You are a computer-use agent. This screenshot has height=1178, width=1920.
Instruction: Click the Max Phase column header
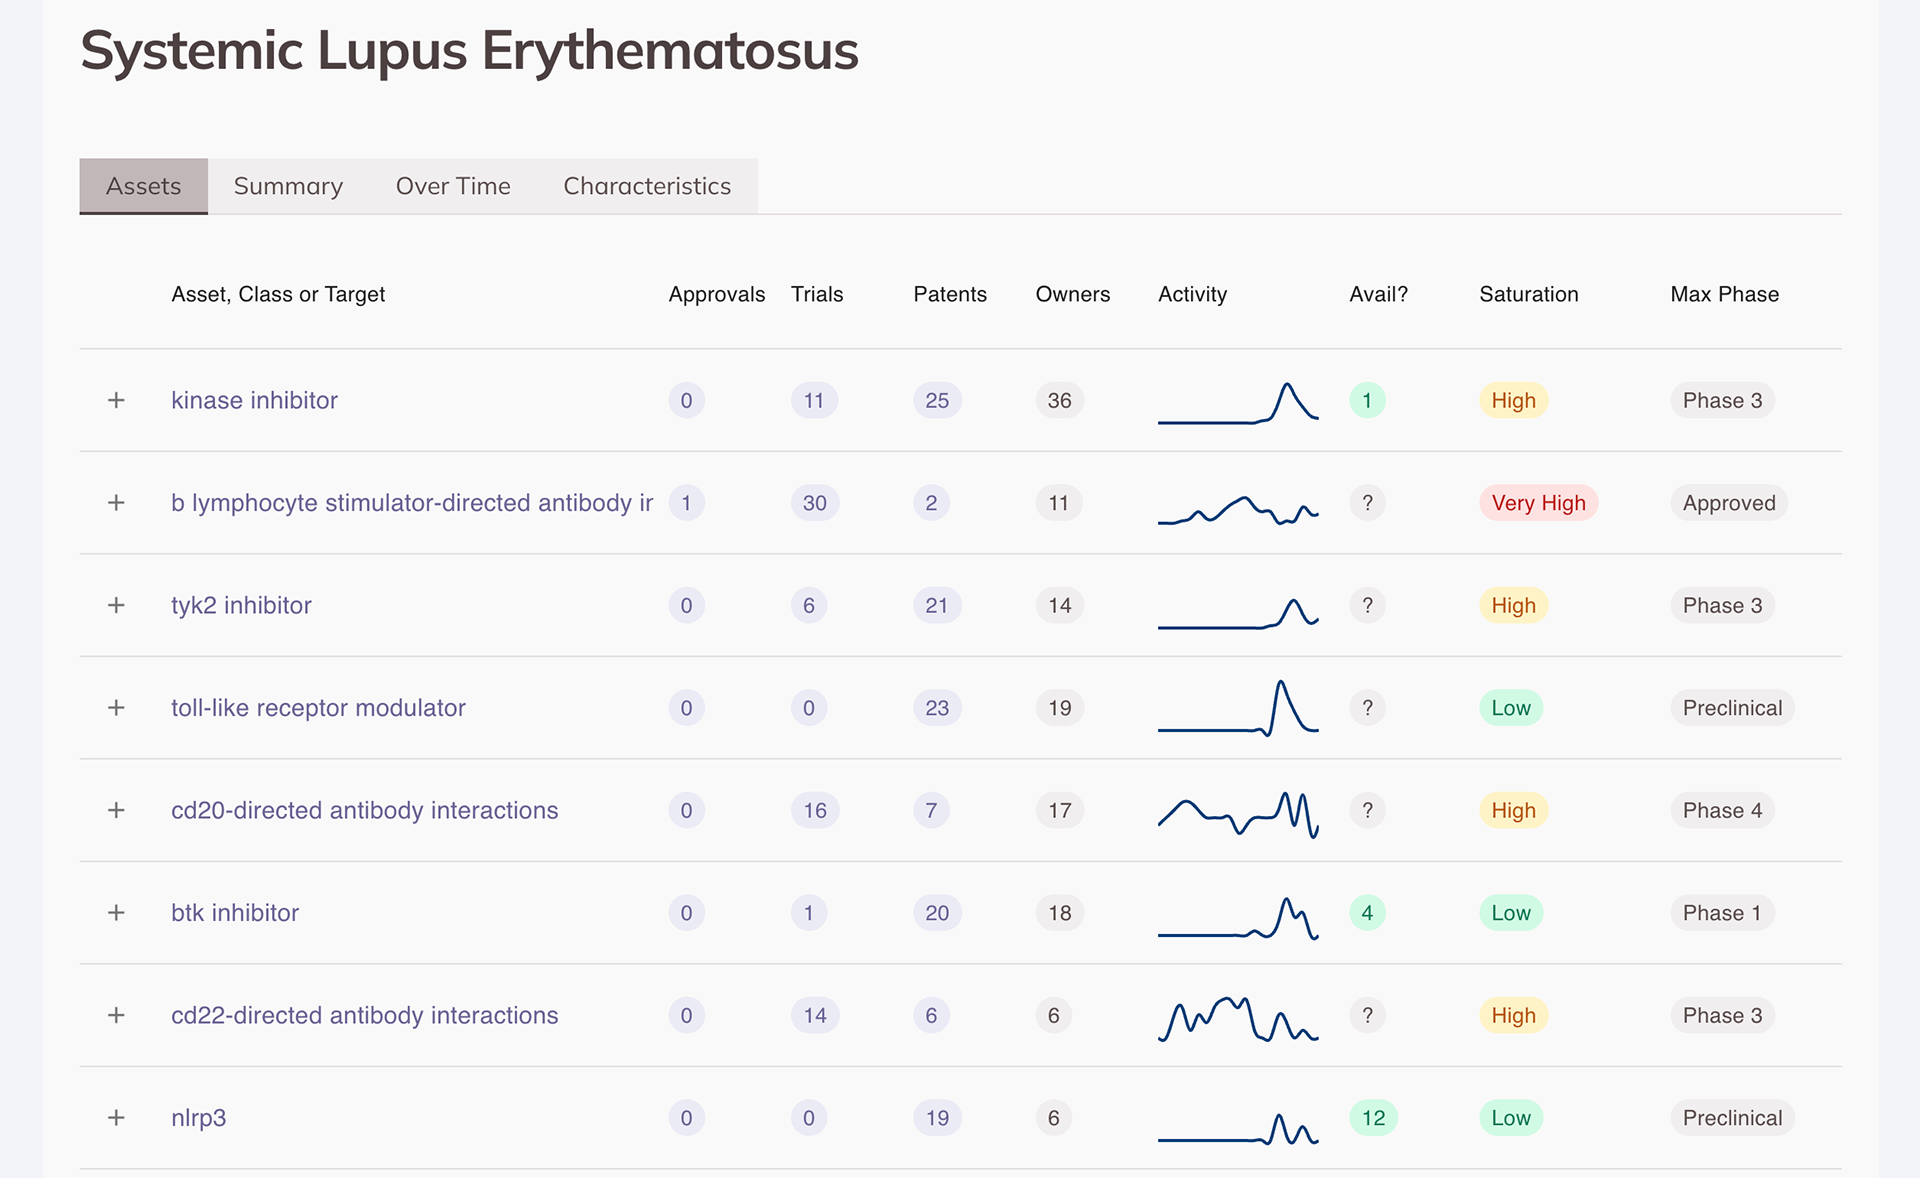[x=1724, y=294]
